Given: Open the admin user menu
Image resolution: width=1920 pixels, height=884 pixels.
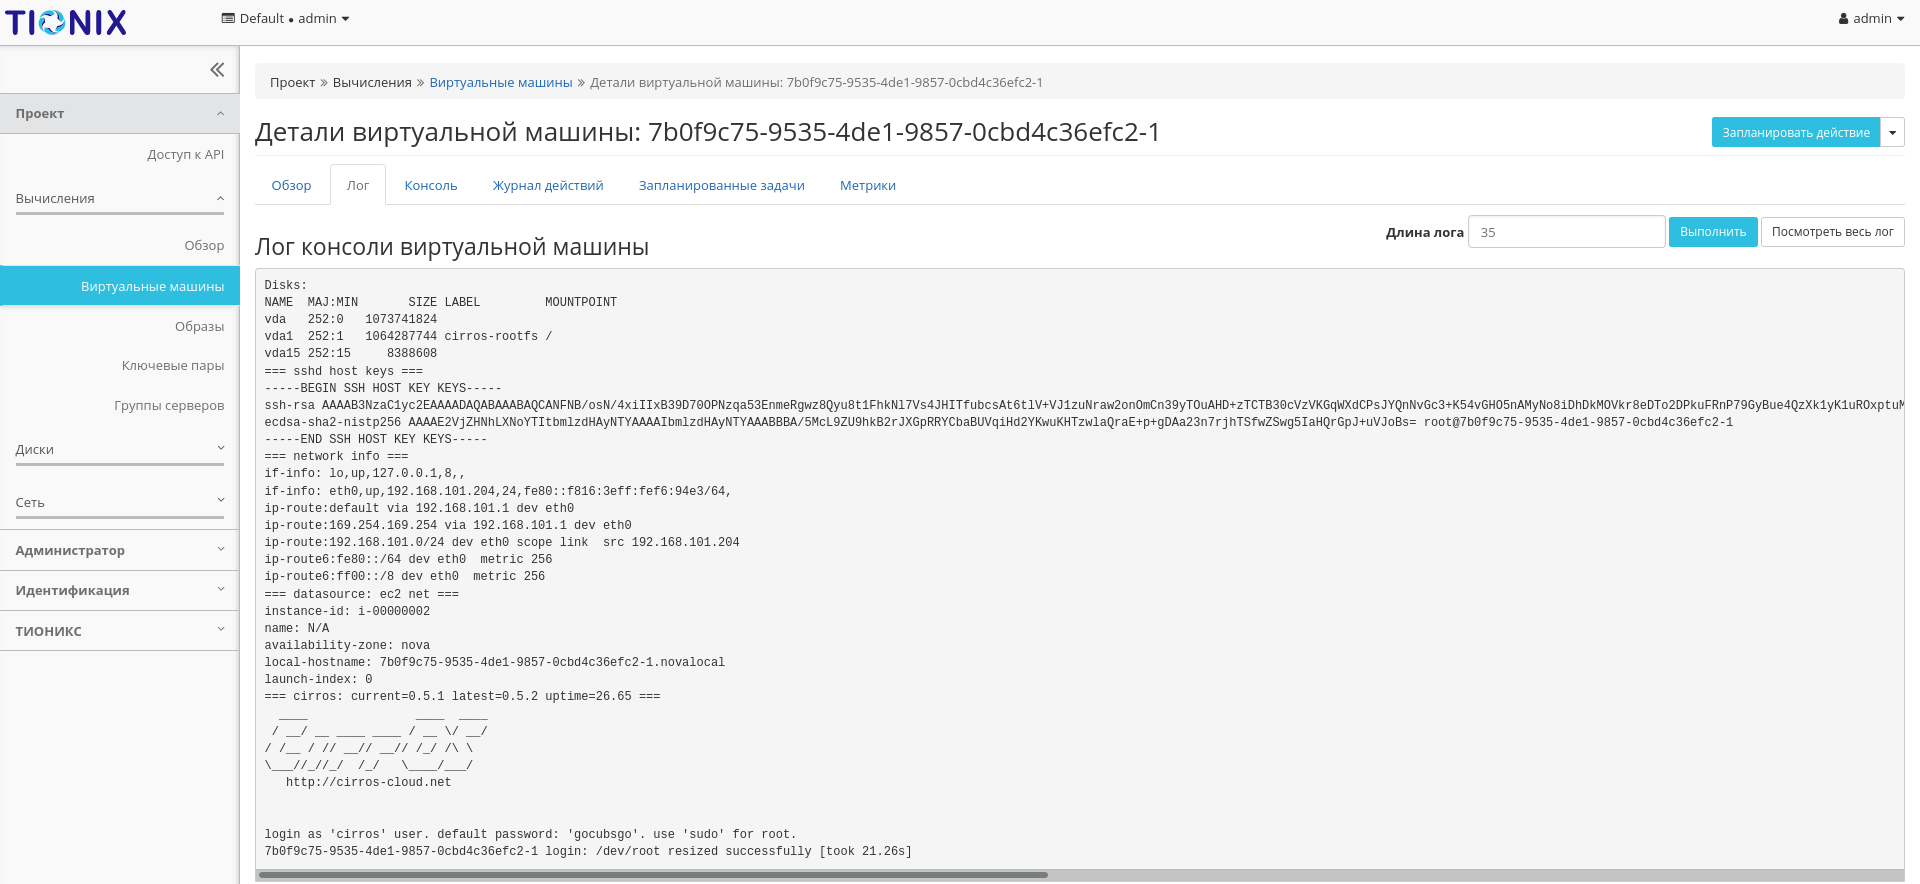Looking at the screenshot, I should [x=1870, y=19].
